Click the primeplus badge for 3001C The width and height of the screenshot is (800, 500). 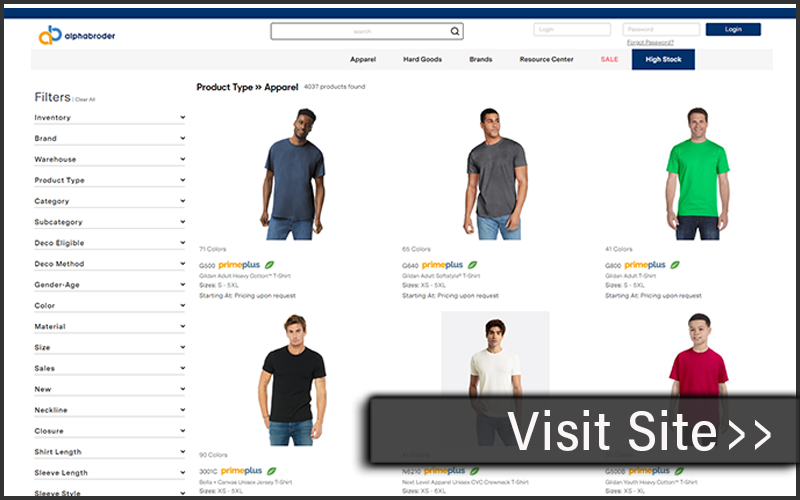pyautogui.click(x=241, y=471)
